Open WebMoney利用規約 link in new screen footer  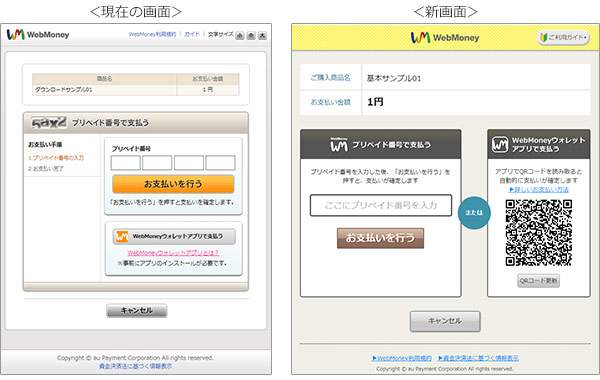(x=402, y=358)
